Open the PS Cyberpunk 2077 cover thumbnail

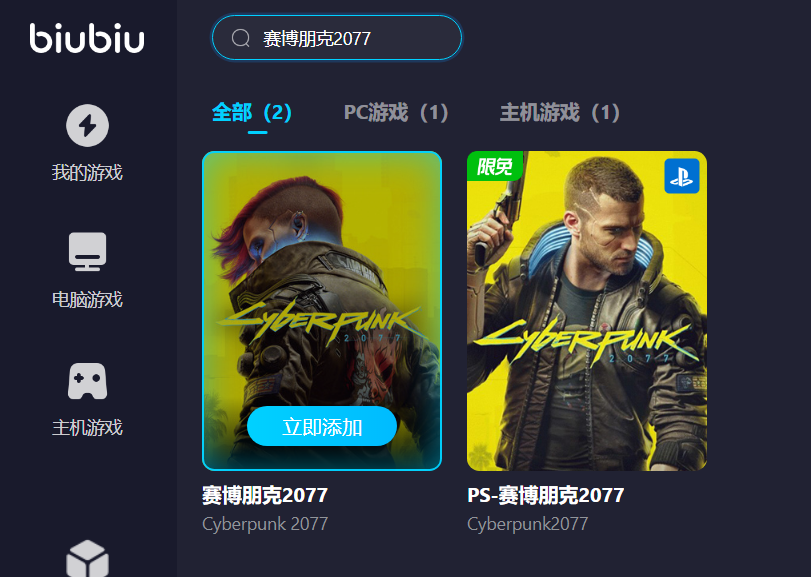tap(587, 311)
